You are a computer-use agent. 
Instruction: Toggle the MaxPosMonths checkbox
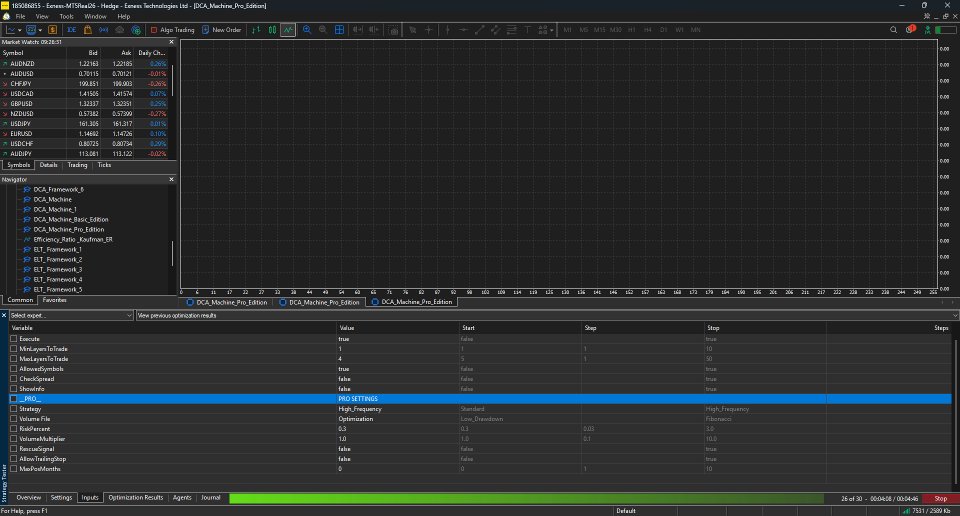pos(13,469)
